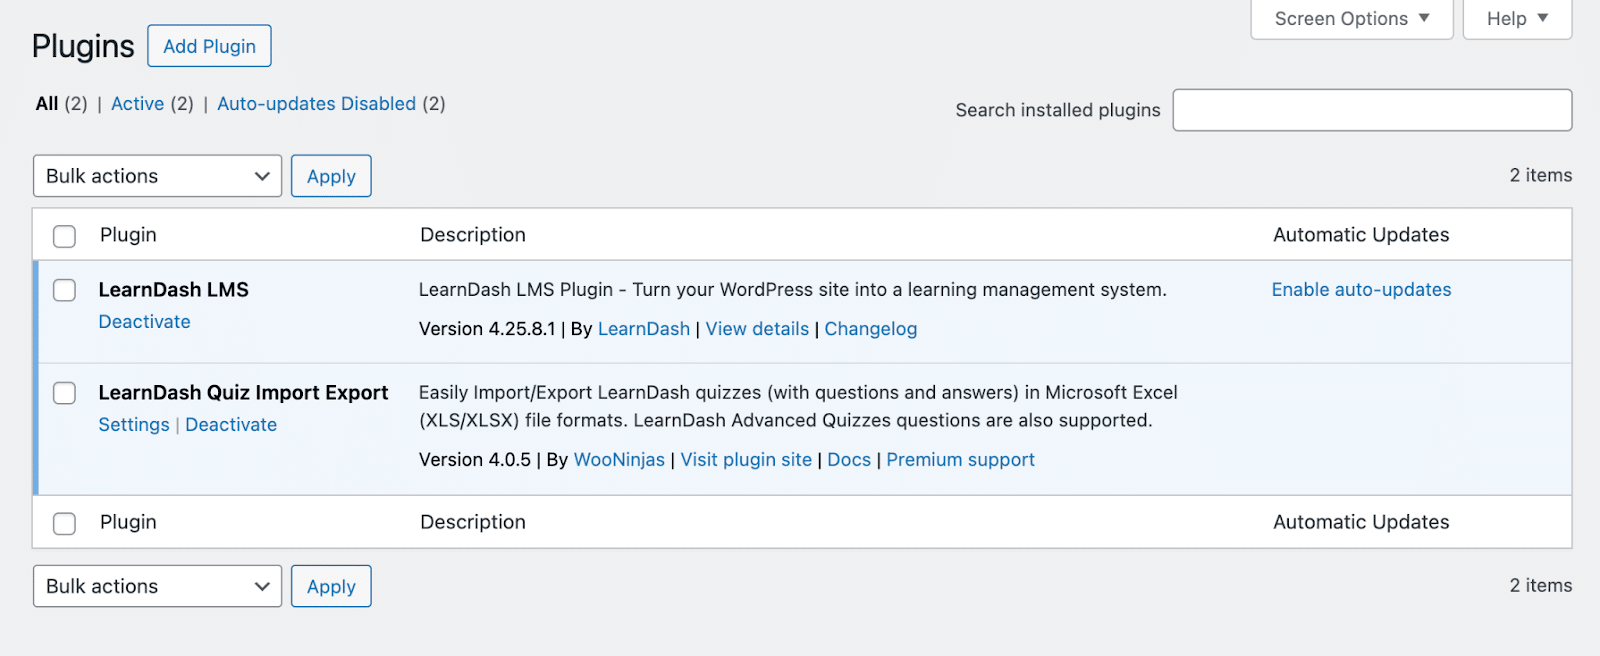Viewport: 1600px width, 656px height.
Task: Click the LearnDash Quiz Import Export name
Action: [x=243, y=393]
